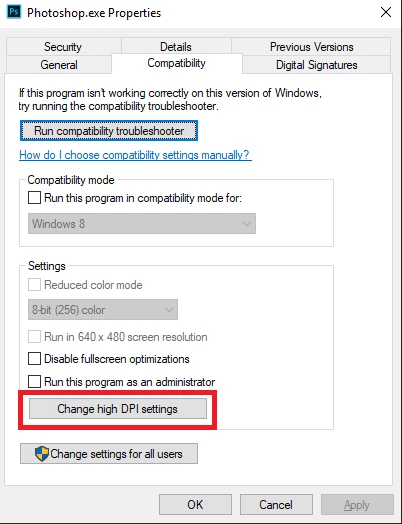Go to the Previous Versions tab
The height and width of the screenshot is (524, 402).
[x=311, y=46]
